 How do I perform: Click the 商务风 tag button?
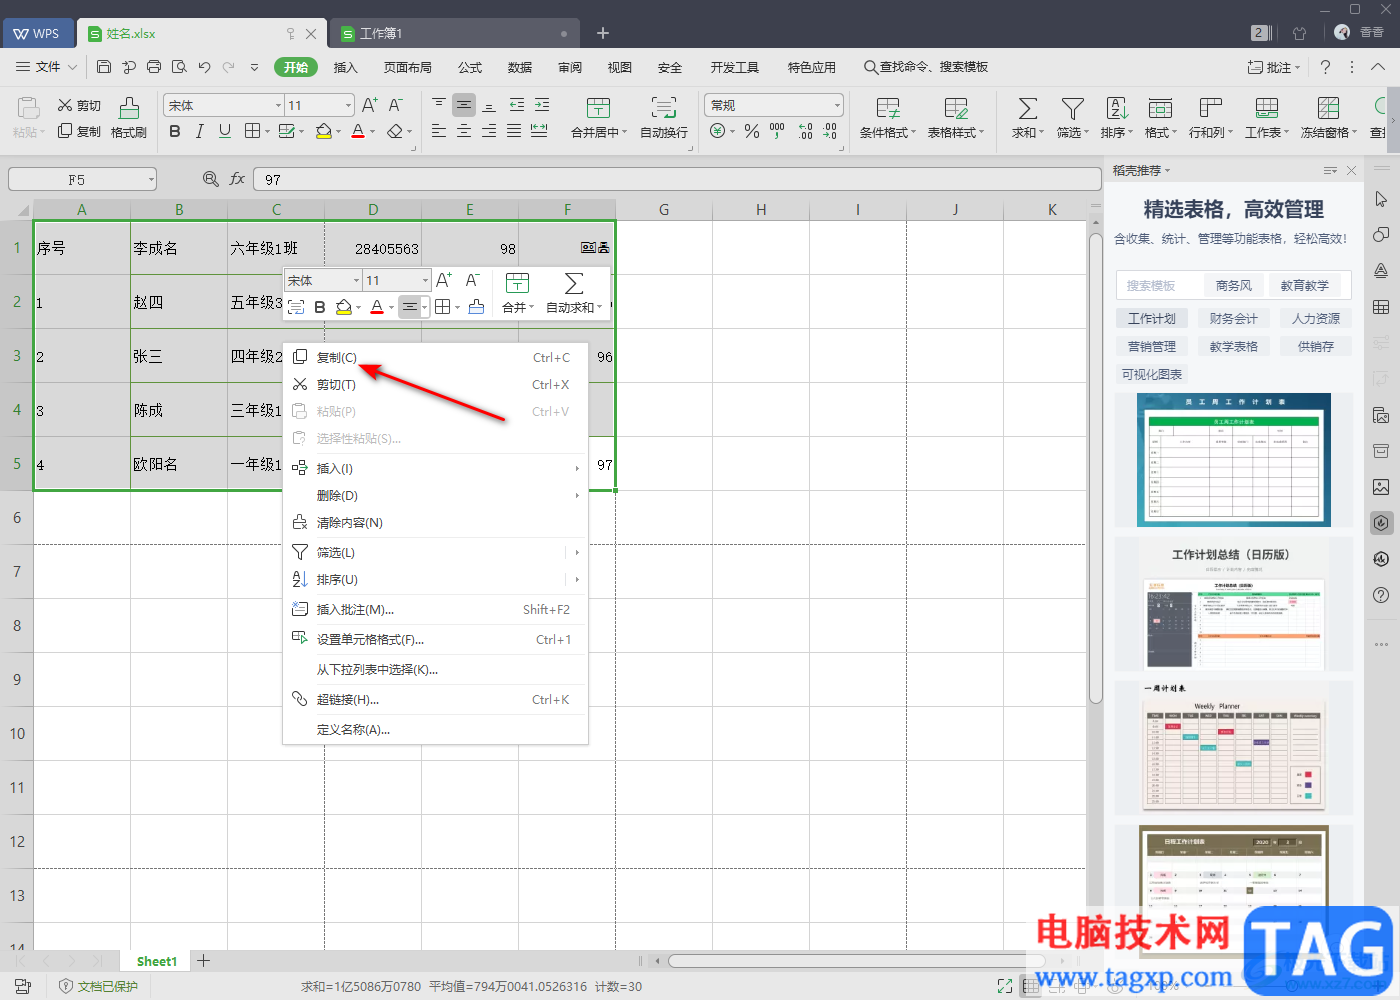click(x=1234, y=285)
